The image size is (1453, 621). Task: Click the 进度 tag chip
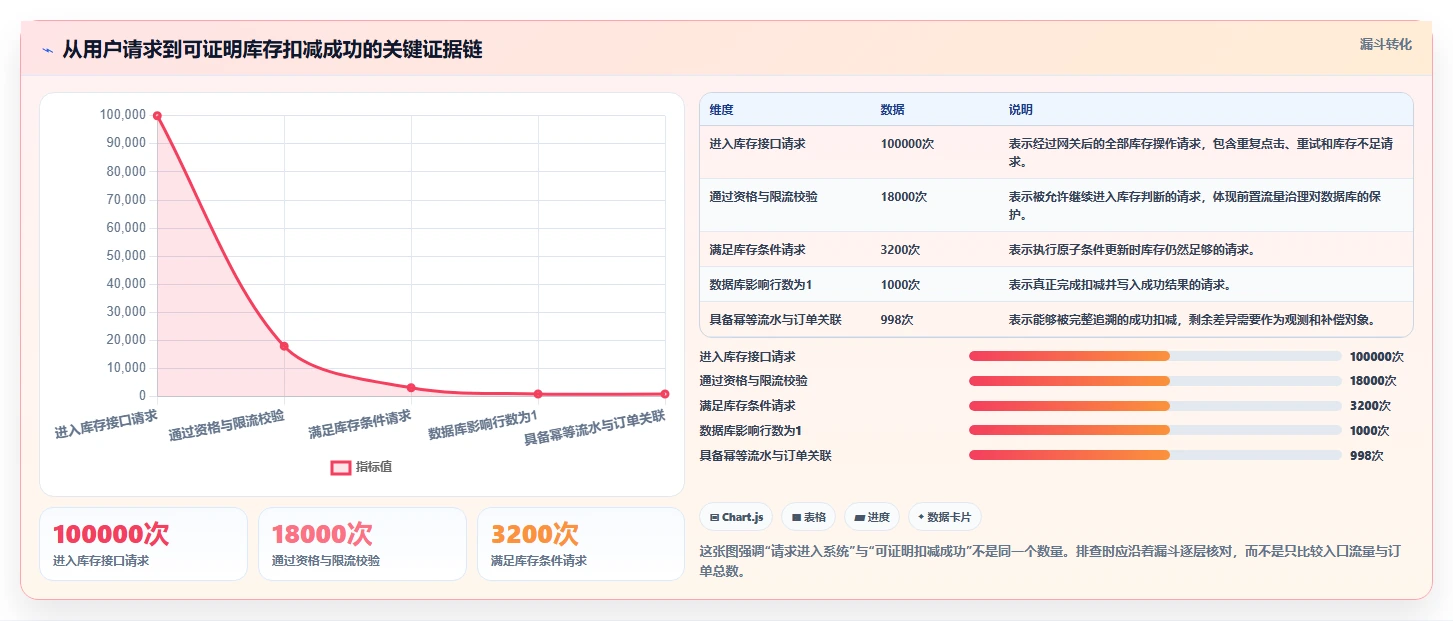[x=872, y=517]
